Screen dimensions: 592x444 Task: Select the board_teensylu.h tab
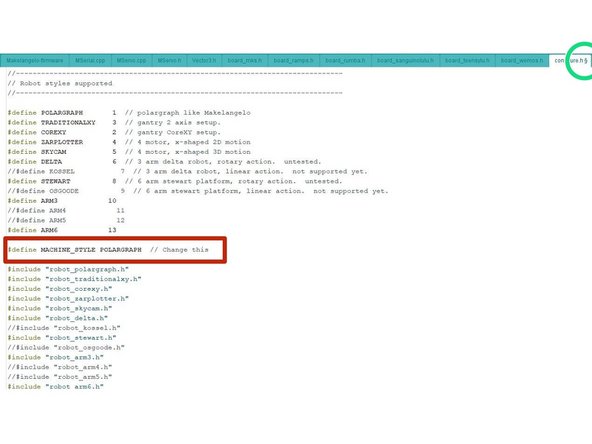(x=467, y=60)
